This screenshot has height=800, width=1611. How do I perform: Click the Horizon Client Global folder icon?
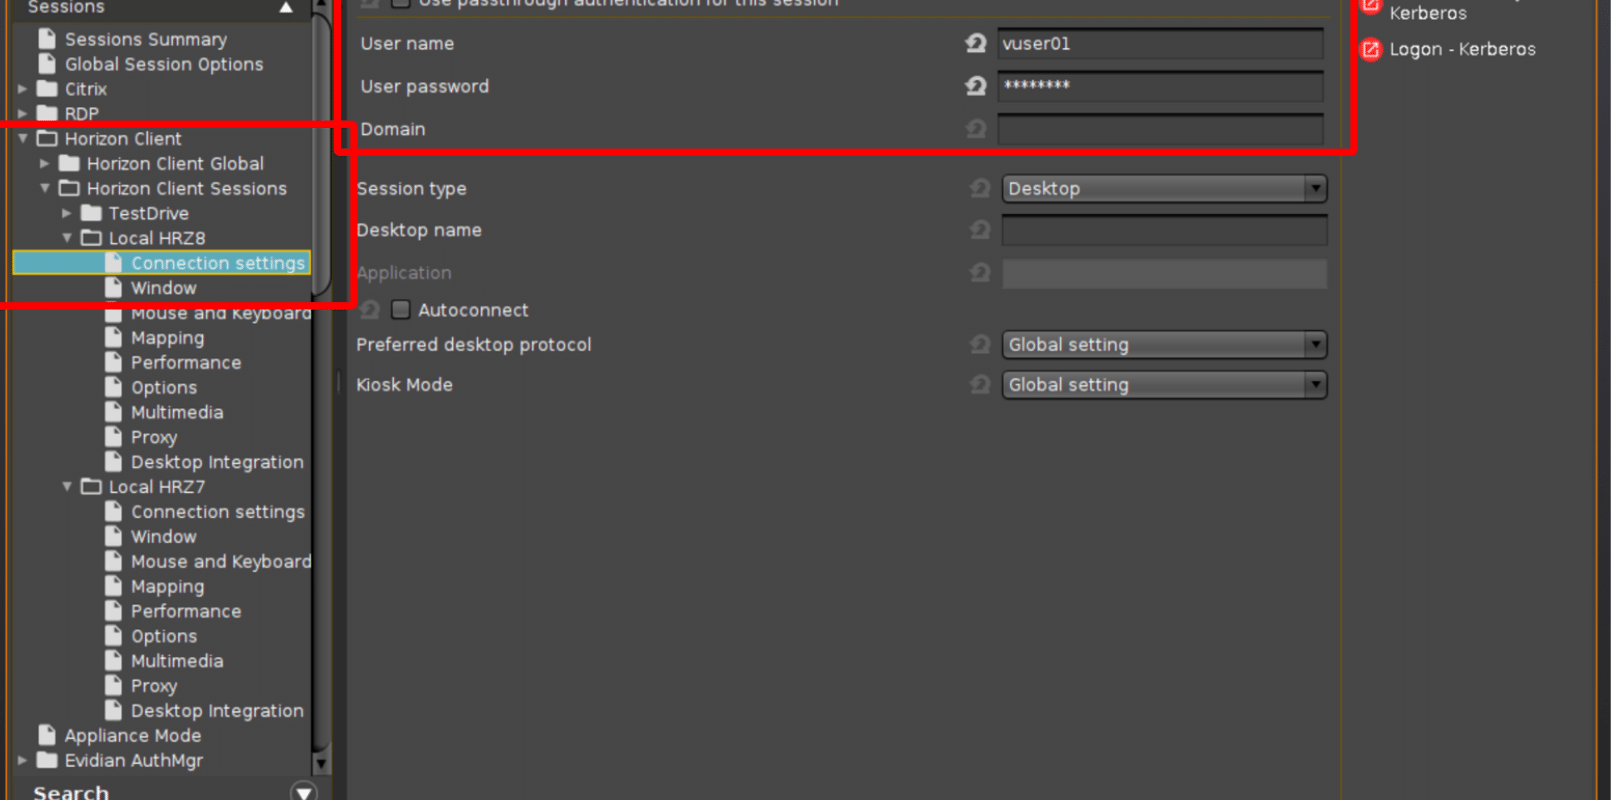pos(69,163)
